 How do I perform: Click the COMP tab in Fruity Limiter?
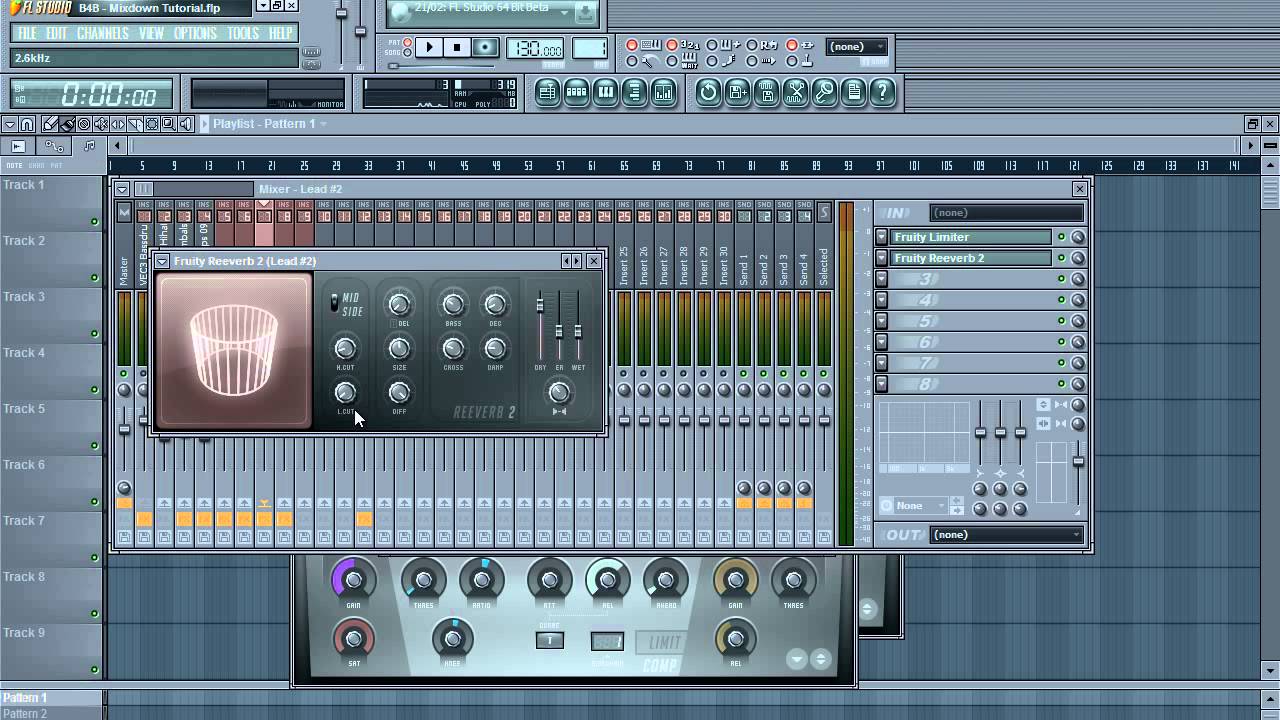pos(660,665)
